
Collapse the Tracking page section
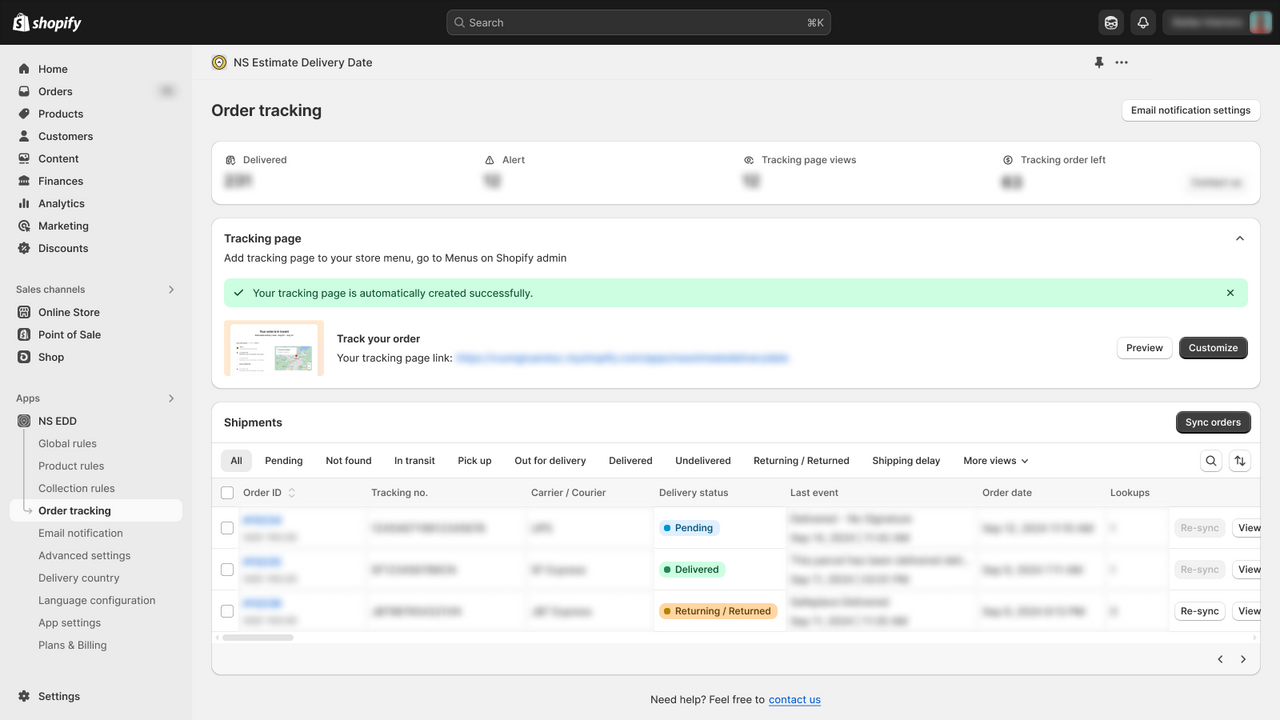coord(1240,238)
